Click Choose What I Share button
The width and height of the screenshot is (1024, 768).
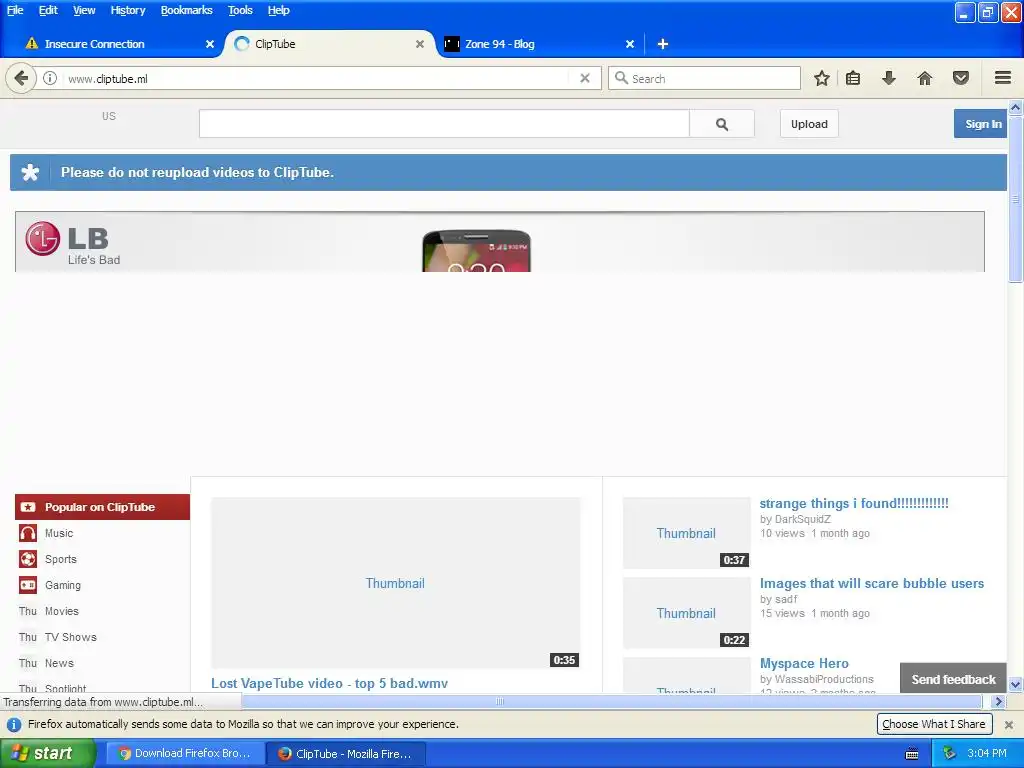934,724
